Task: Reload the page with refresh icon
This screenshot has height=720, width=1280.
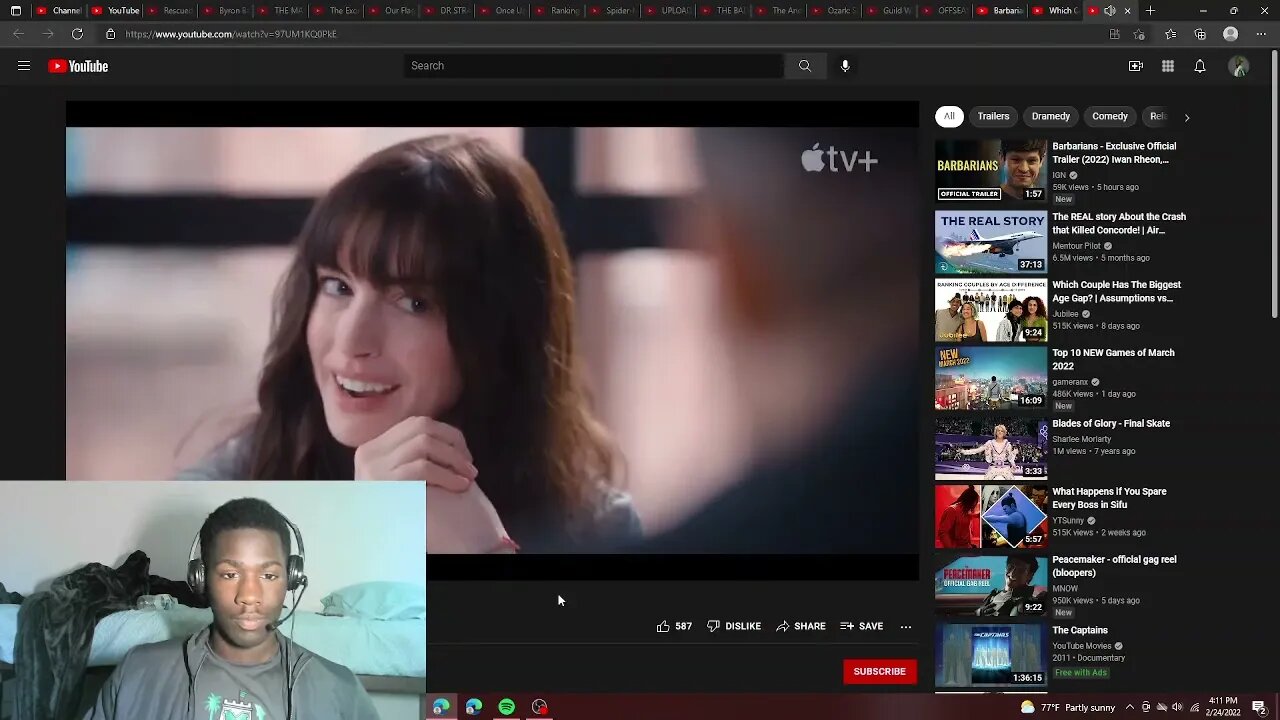Action: click(77, 34)
